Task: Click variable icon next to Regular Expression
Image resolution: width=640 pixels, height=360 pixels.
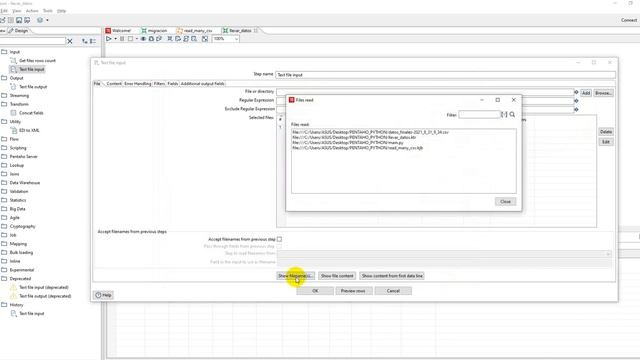Action: click(x=576, y=101)
